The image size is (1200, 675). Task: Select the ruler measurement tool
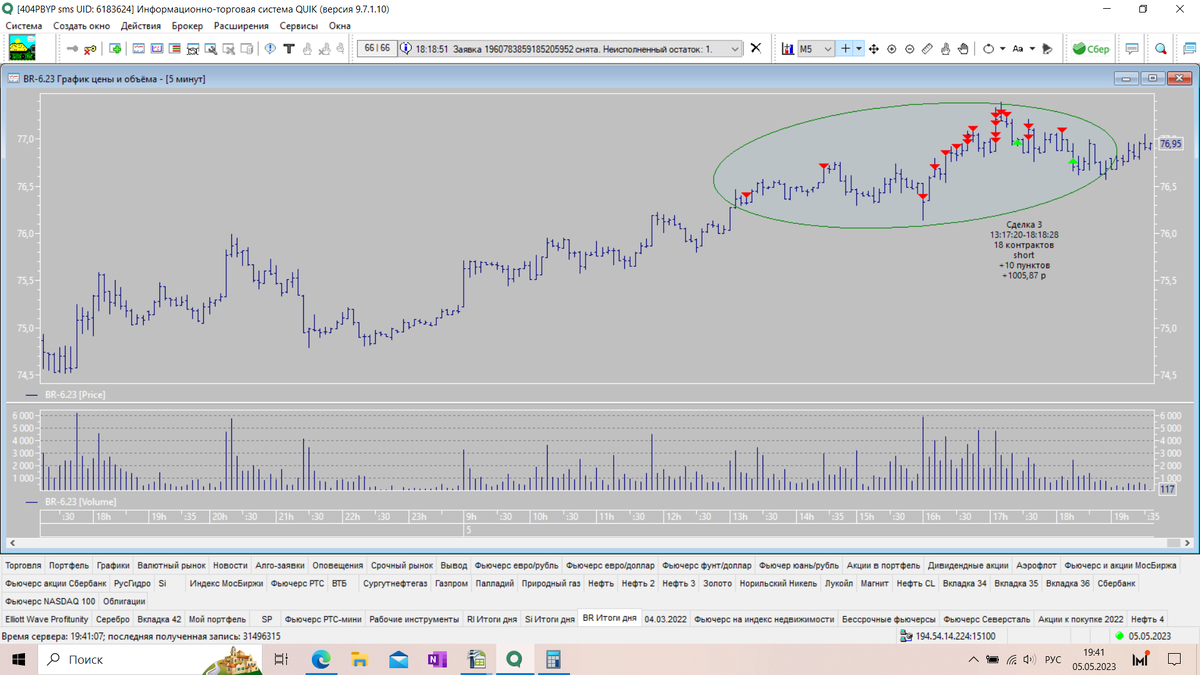pos(927,48)
